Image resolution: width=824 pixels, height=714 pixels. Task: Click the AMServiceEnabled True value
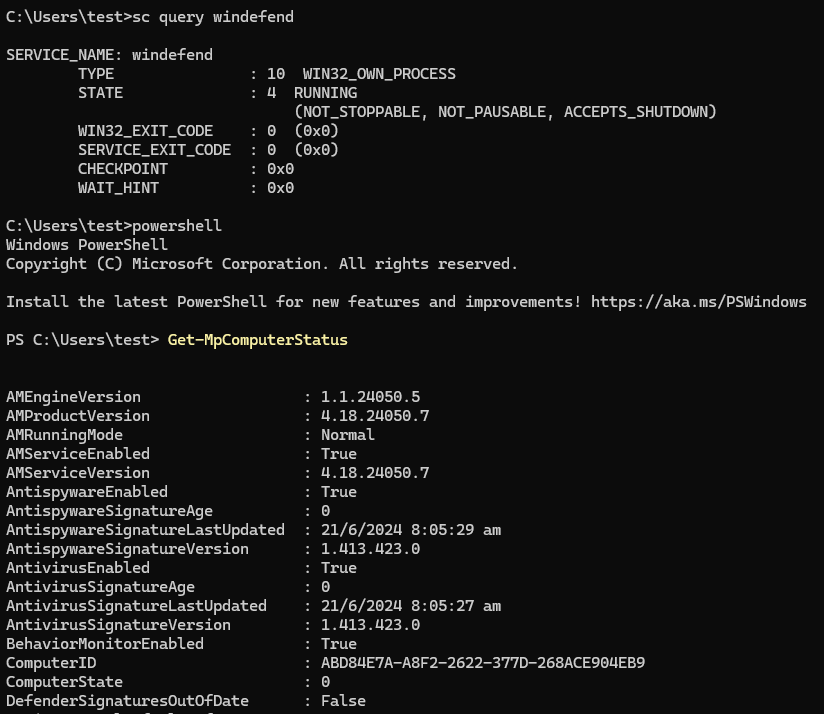(338, 454)
